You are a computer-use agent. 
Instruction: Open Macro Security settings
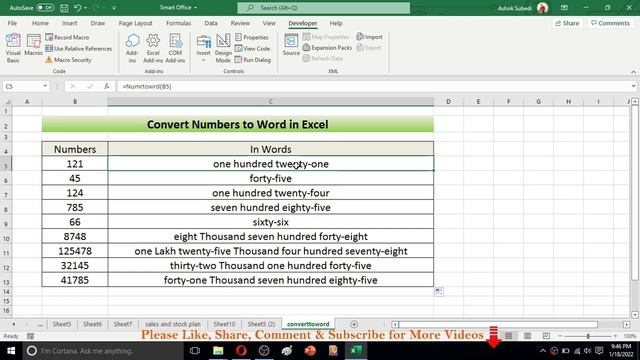[x=68, y=60]
